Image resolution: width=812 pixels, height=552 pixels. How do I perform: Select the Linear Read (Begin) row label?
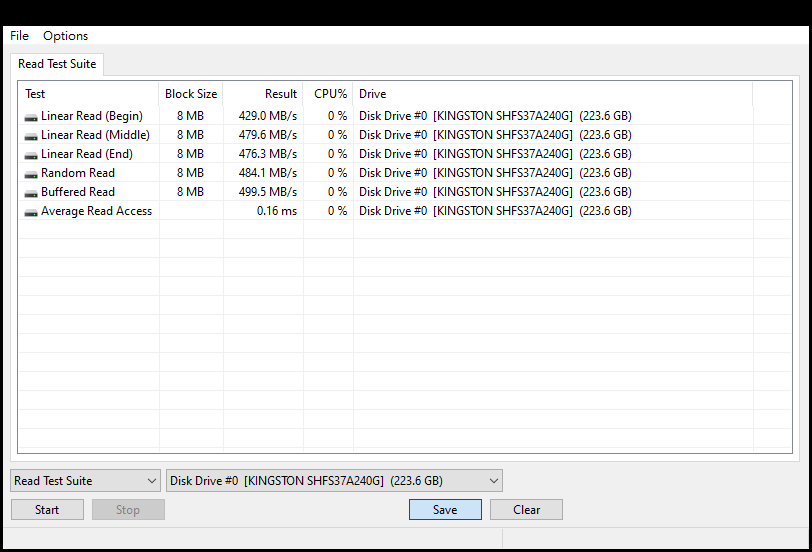pos(92,116)
